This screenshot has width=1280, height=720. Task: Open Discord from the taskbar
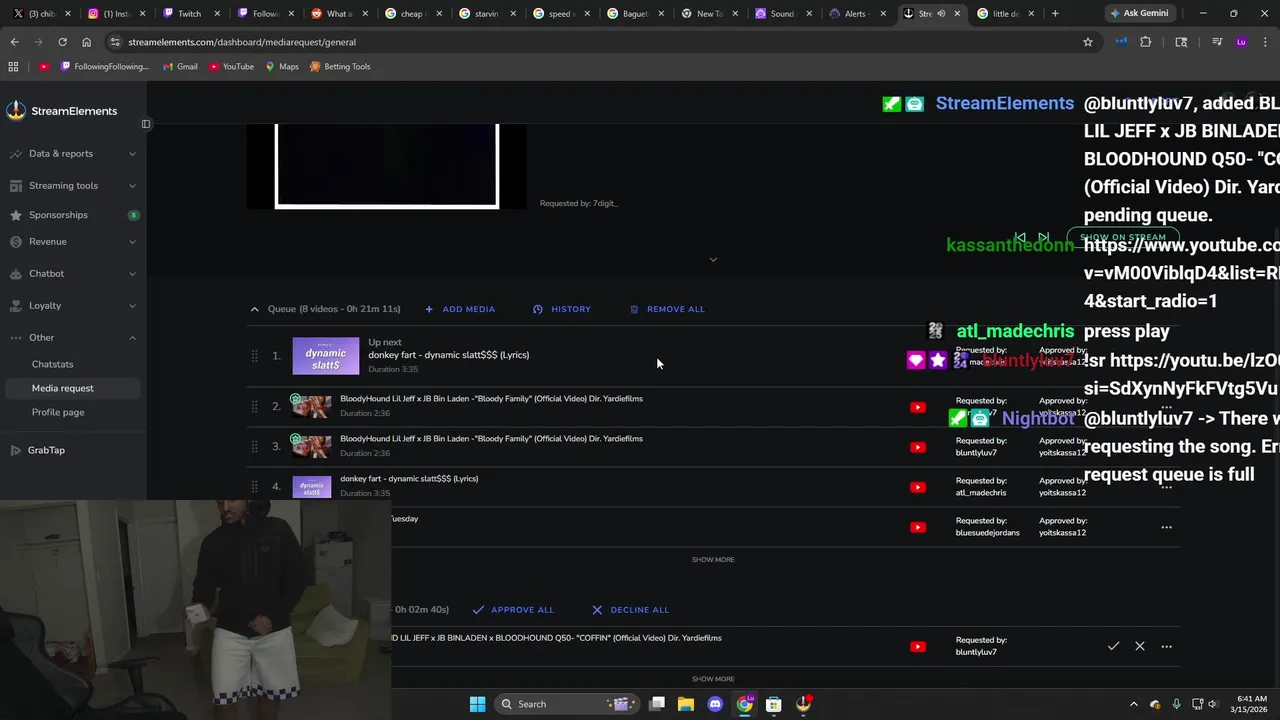click(715, 704)
